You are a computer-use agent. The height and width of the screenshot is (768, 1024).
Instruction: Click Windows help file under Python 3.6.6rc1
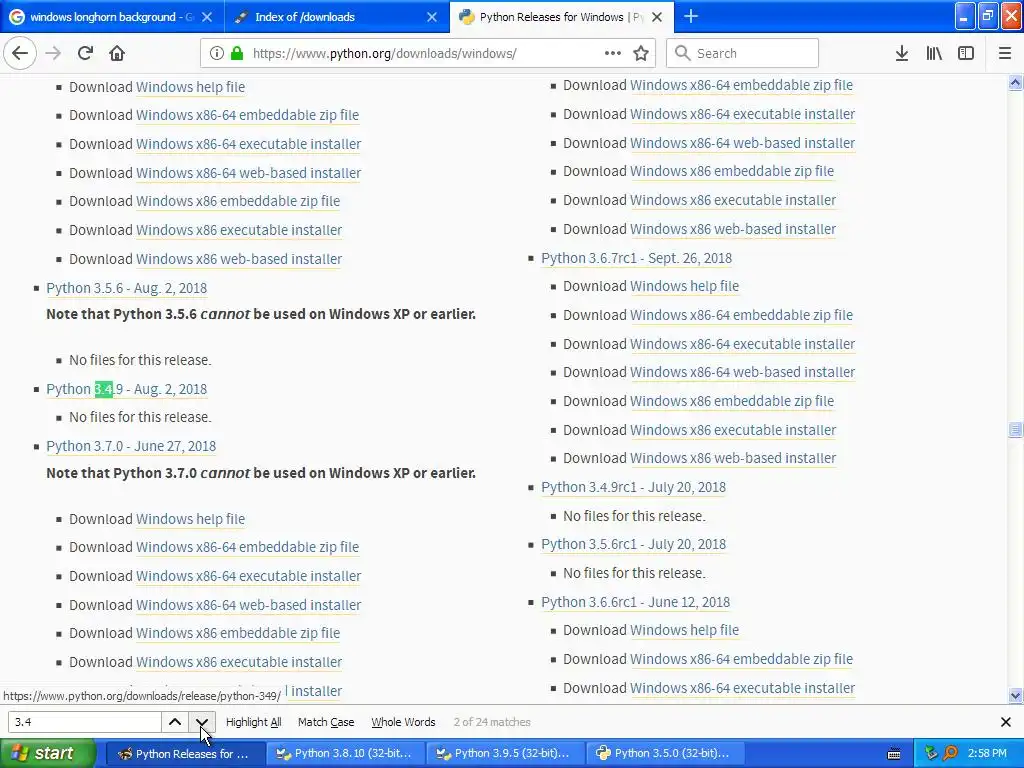click(x=684, y=630)
